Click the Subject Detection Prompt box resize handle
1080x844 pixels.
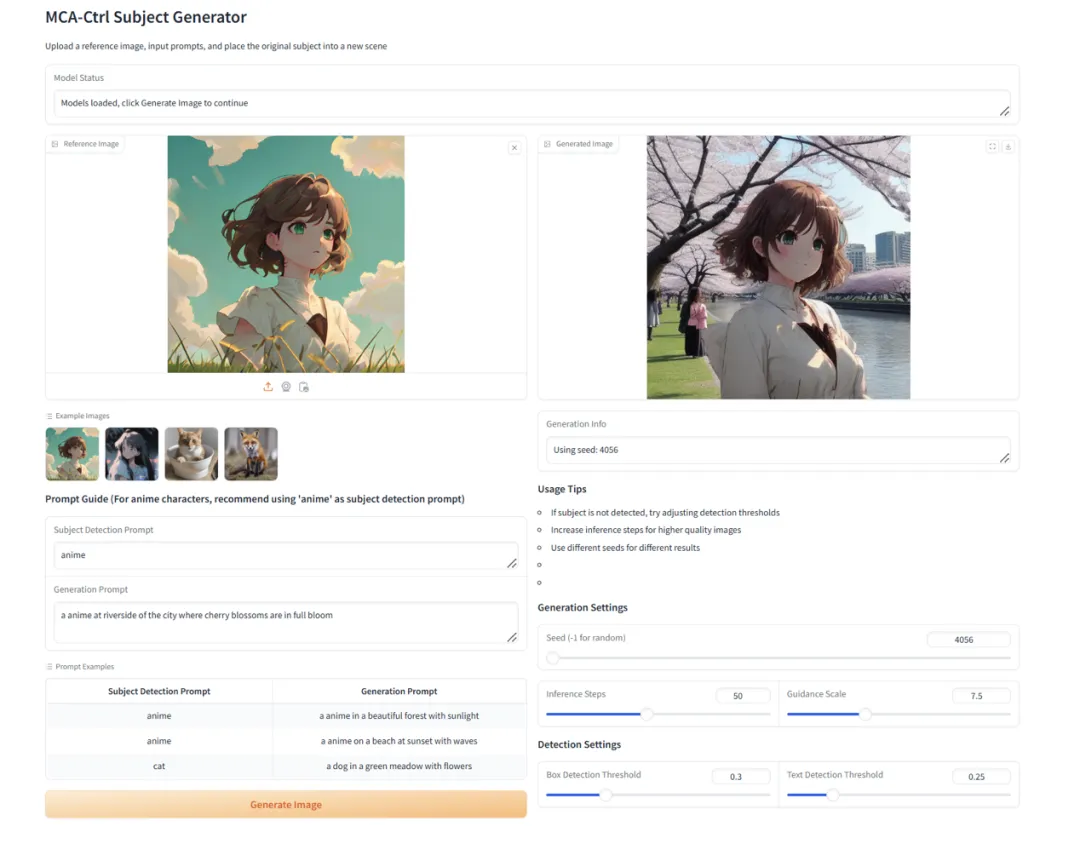pyautogui.click(x=512, y=564)
